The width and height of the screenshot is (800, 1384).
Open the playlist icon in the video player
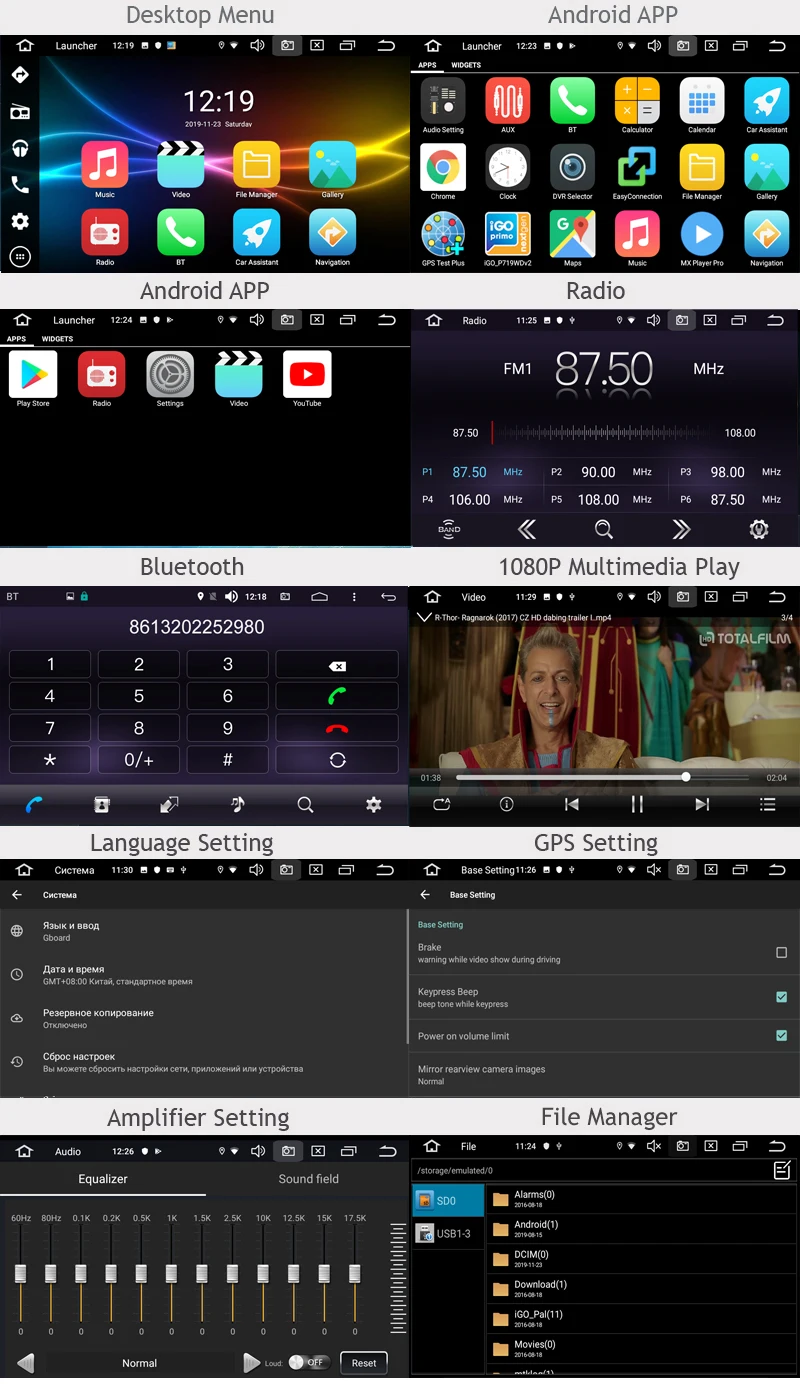pos(767,804)
